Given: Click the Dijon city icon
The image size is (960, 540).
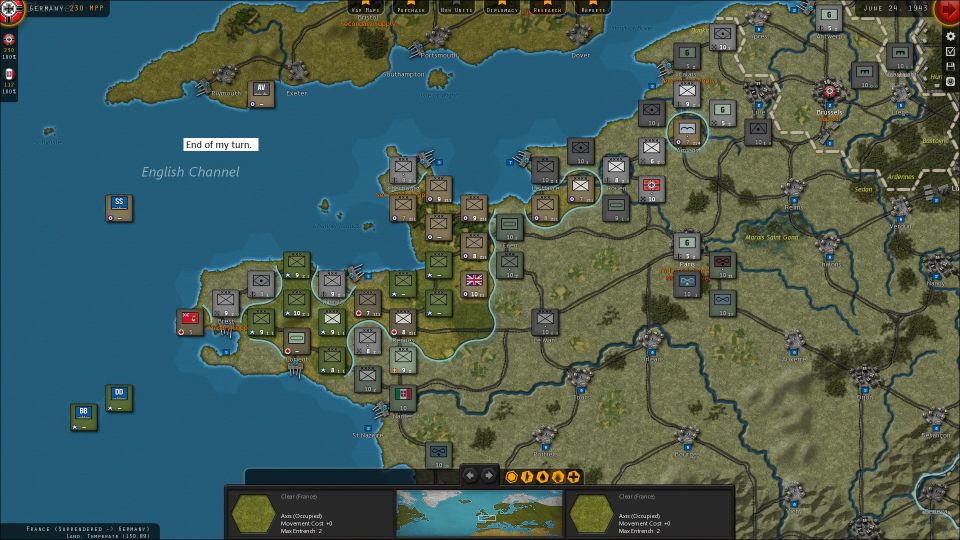Looking at the screenshot, I should click(x=864, y=377).
